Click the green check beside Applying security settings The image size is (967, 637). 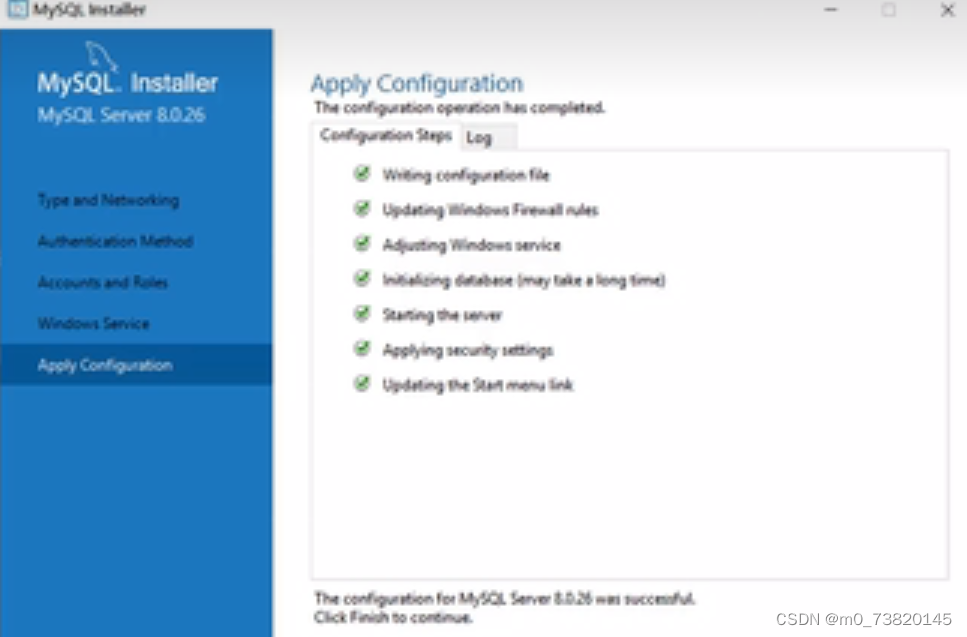click(362, 350)
